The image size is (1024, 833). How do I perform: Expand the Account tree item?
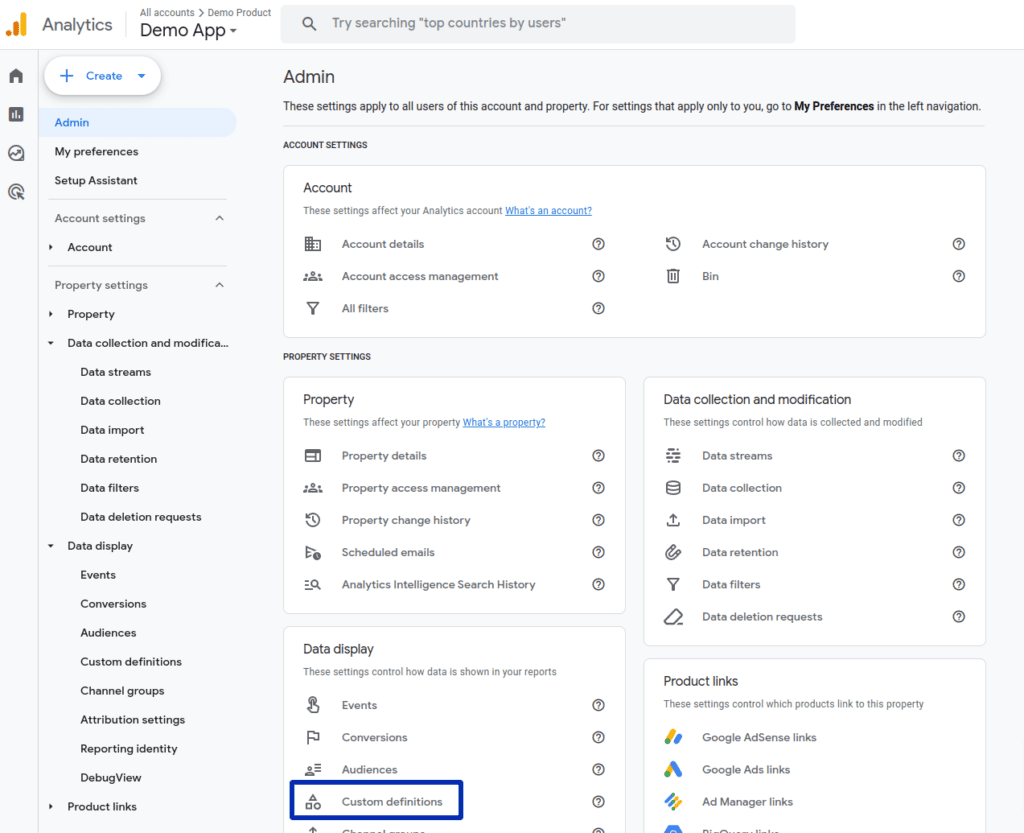click(51, 247)
